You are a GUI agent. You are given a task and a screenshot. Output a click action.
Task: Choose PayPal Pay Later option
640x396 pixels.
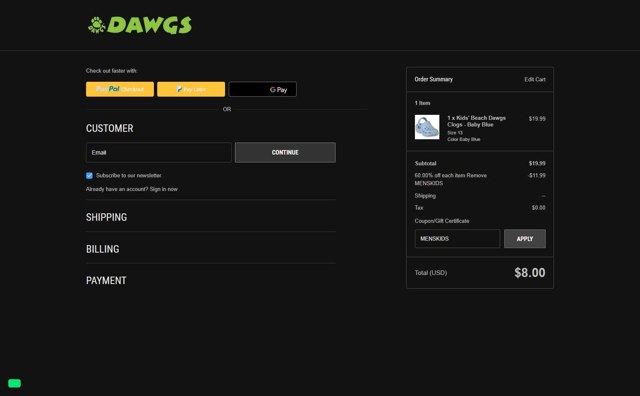(x=191, y=89)
